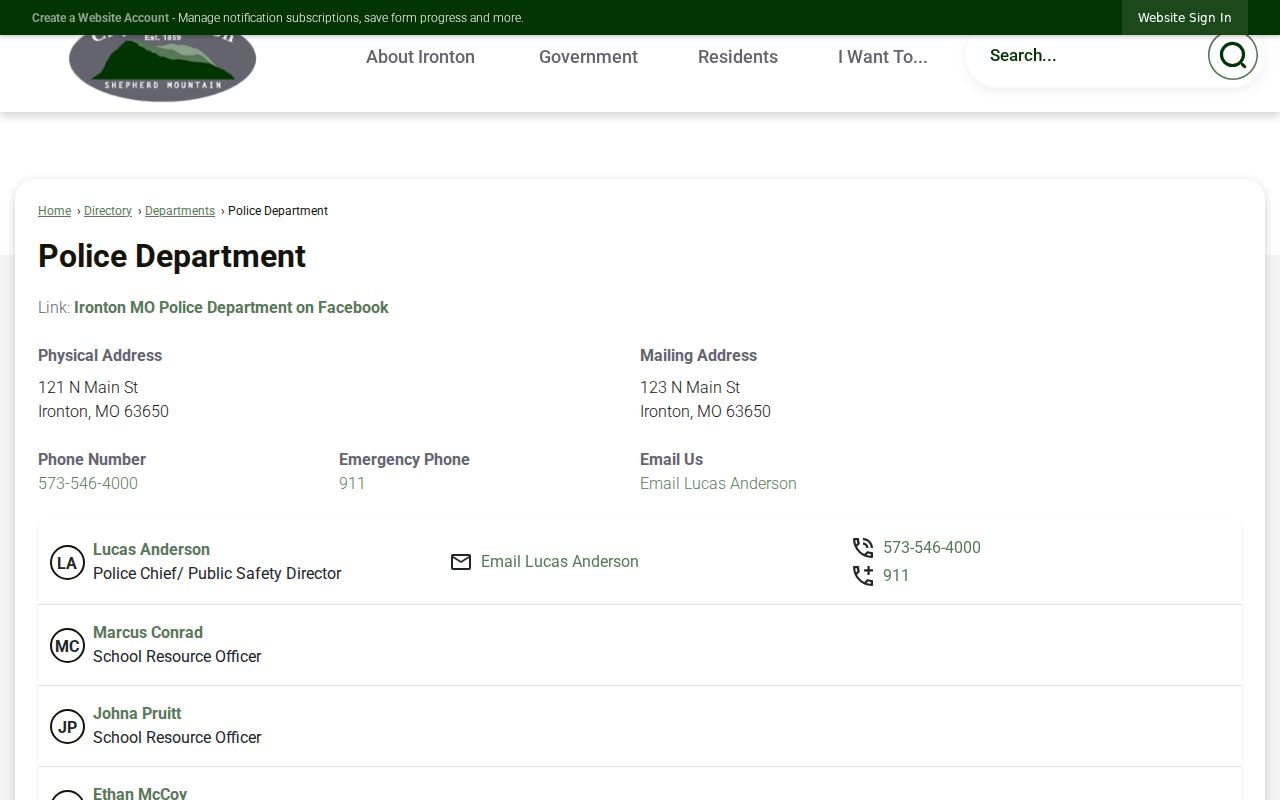This screenshot has width=1280, height=800.
Task: Go to Home breadcrumb
Action: 54,211
